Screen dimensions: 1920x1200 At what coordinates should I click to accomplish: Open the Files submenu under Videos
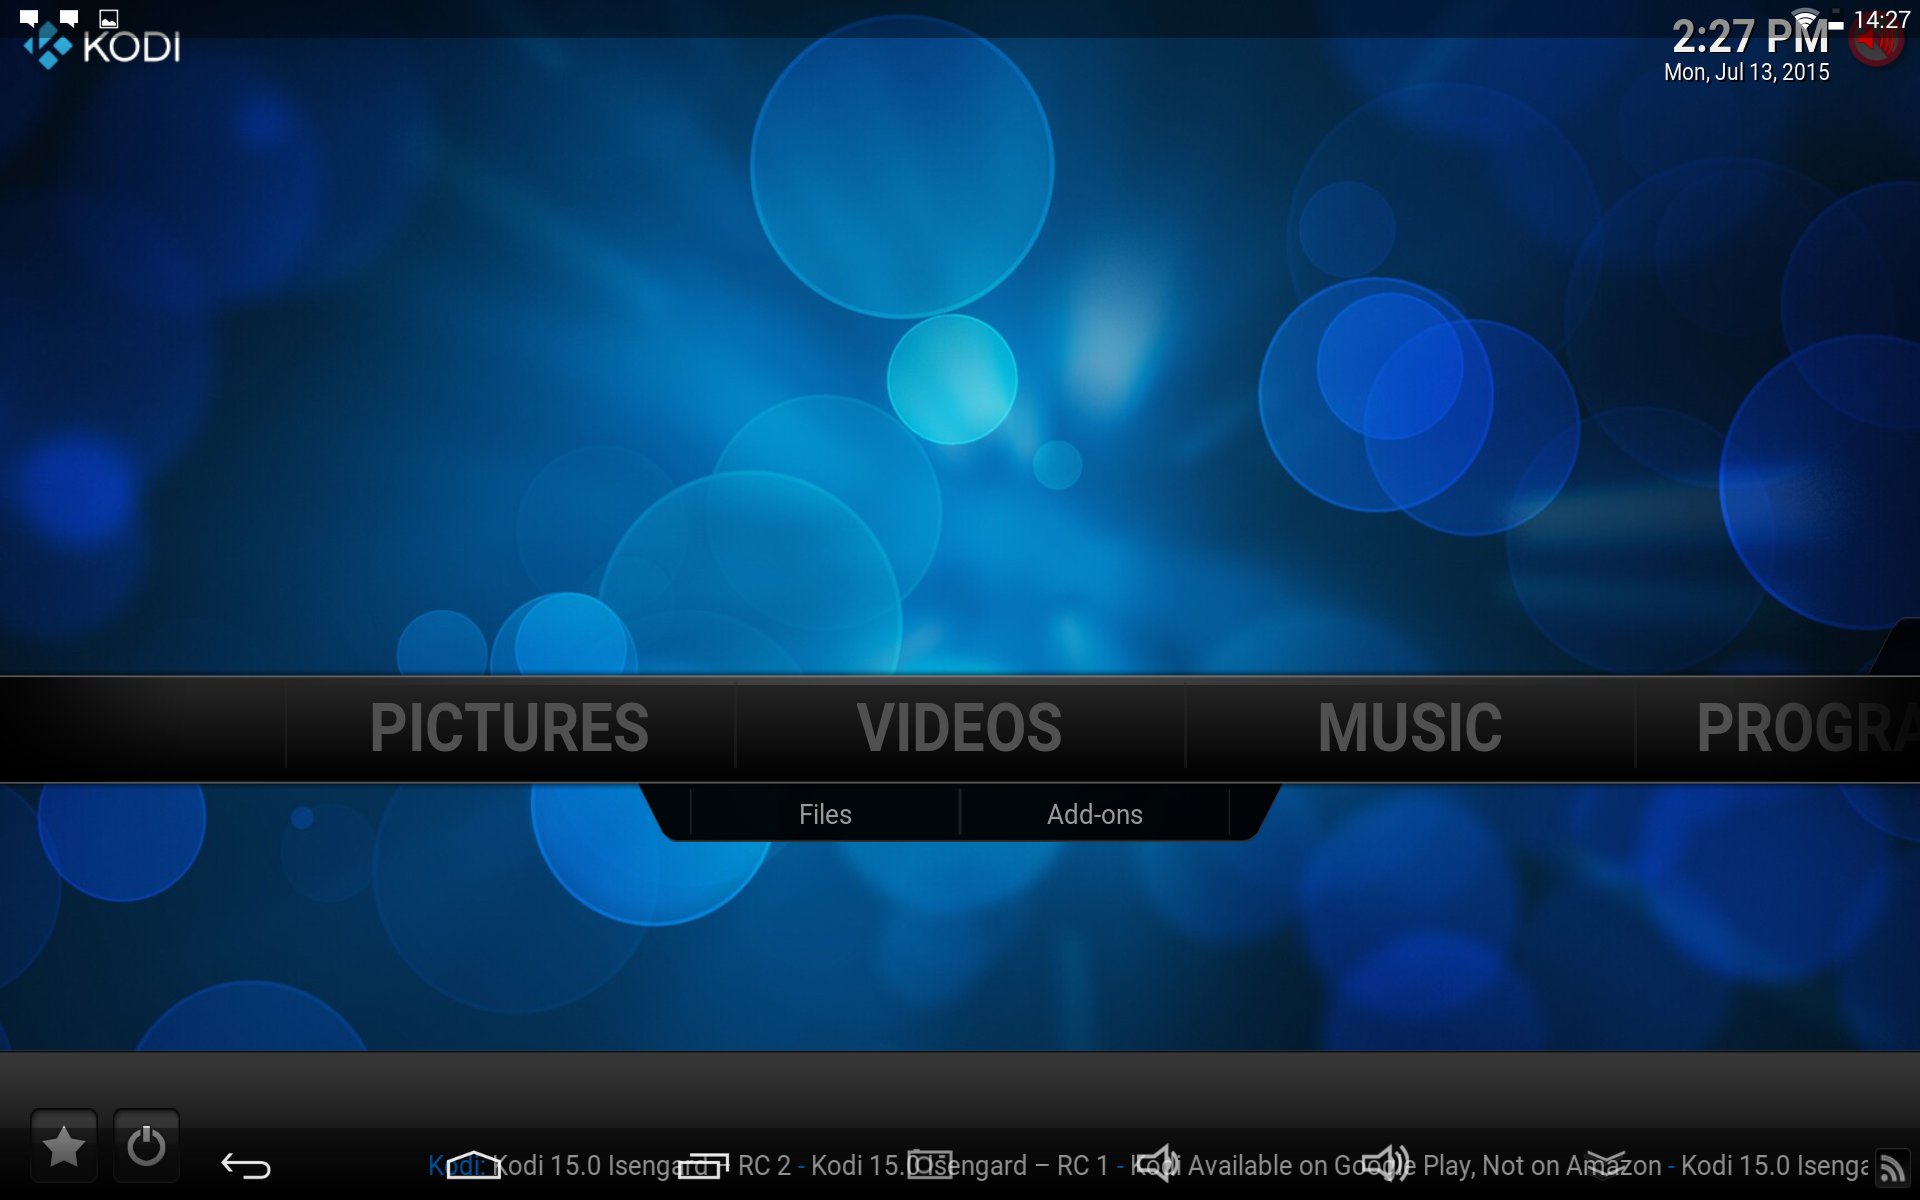tap(825, 814)
